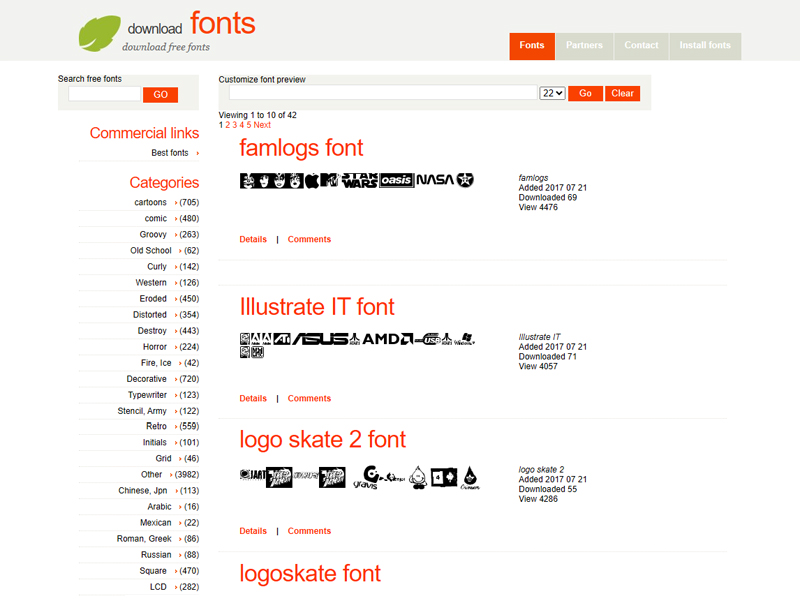The image size is (800, 600).
Task: Switch to the Partners tab
Action: 584,46
